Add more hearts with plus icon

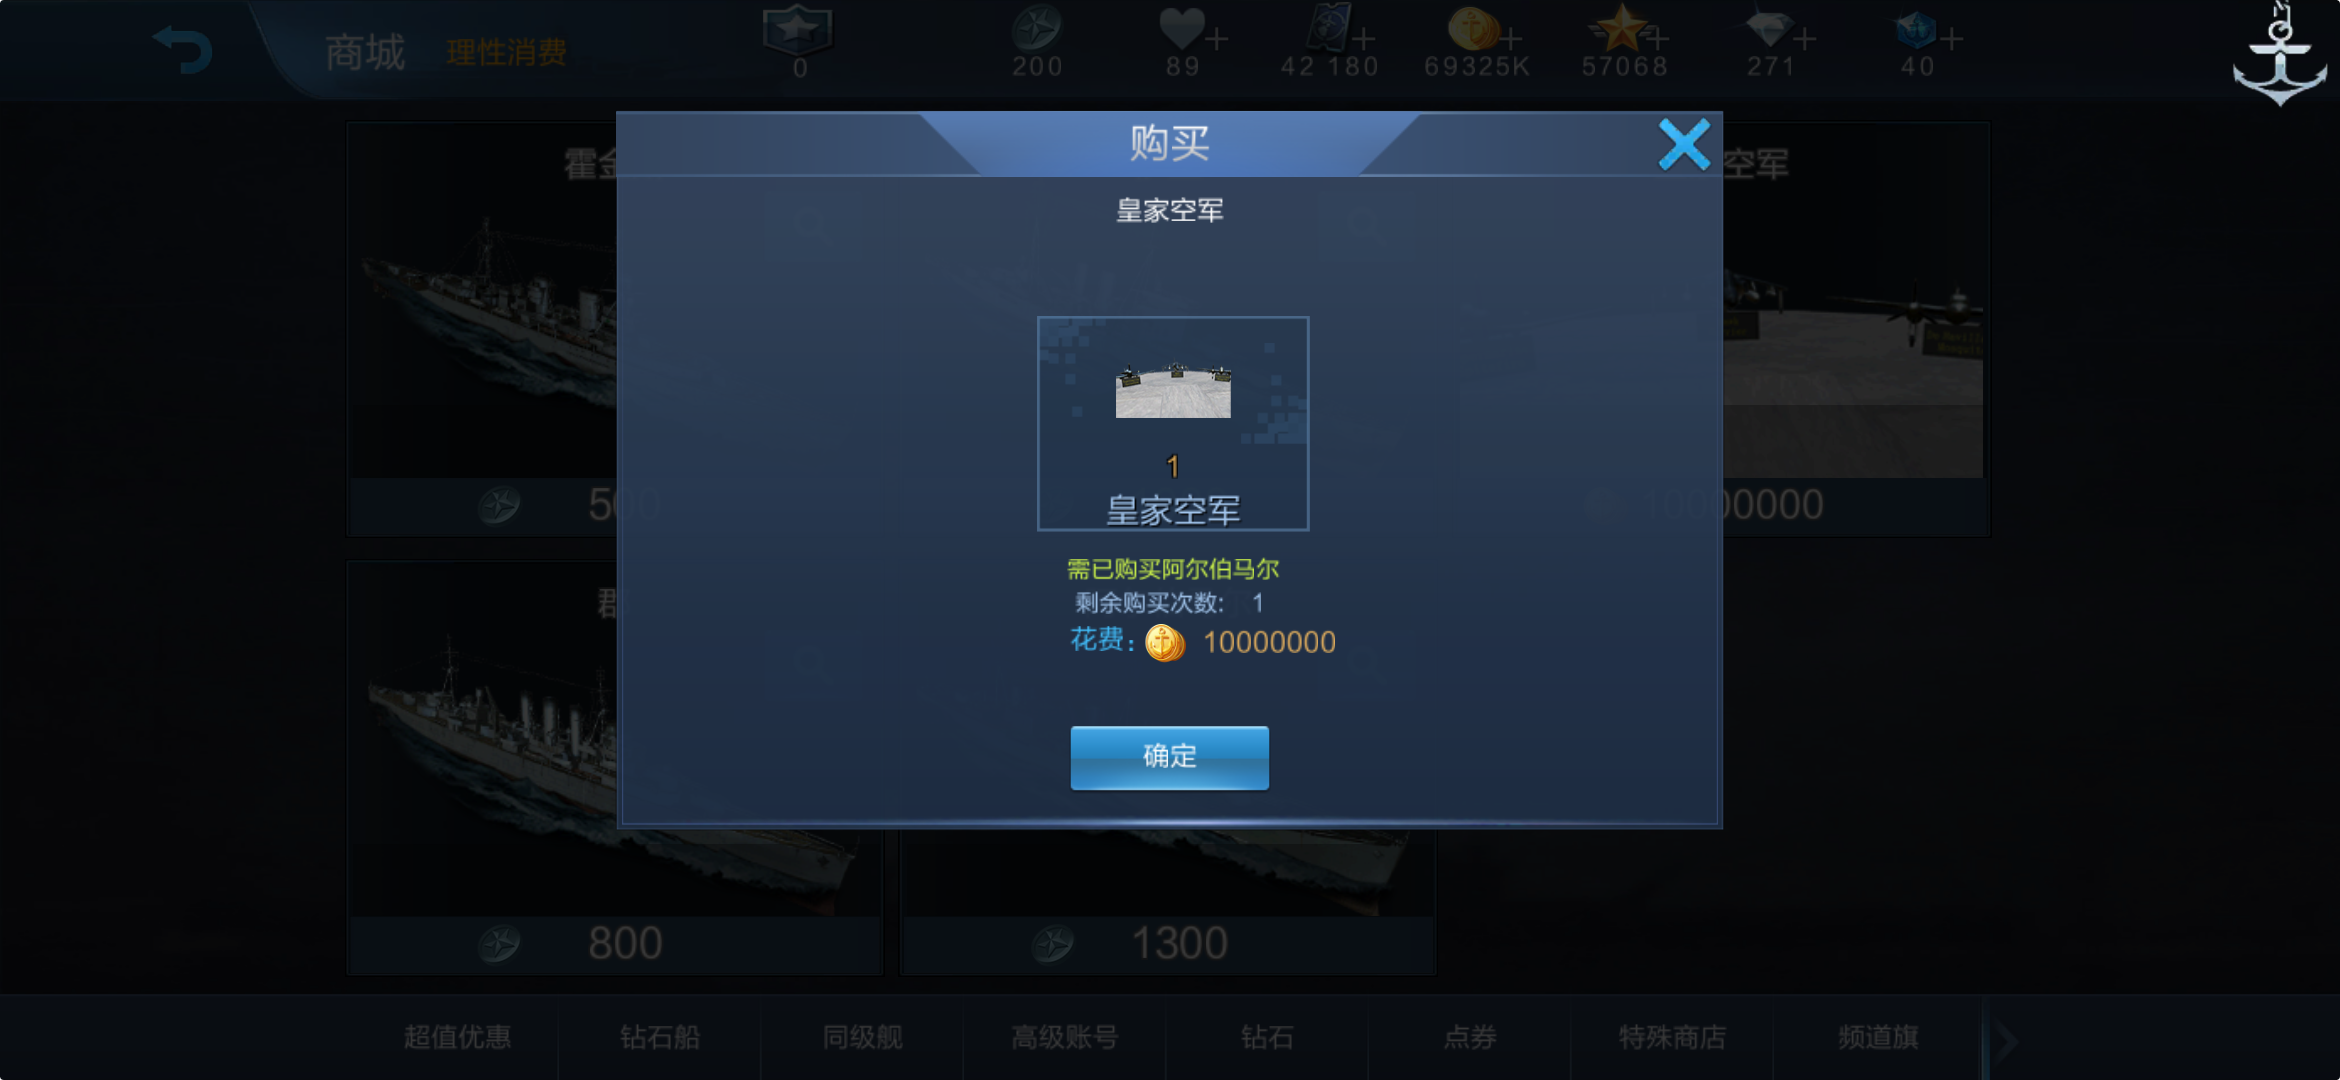(1217, 40)
